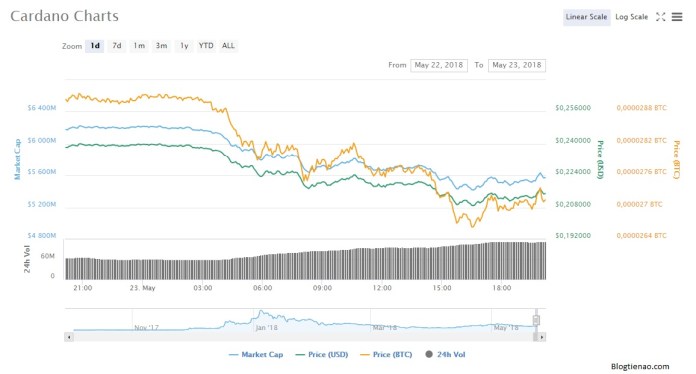Click the 18:00 time axis label
This screenshot has height=374, width=696.
pos(502,288)
